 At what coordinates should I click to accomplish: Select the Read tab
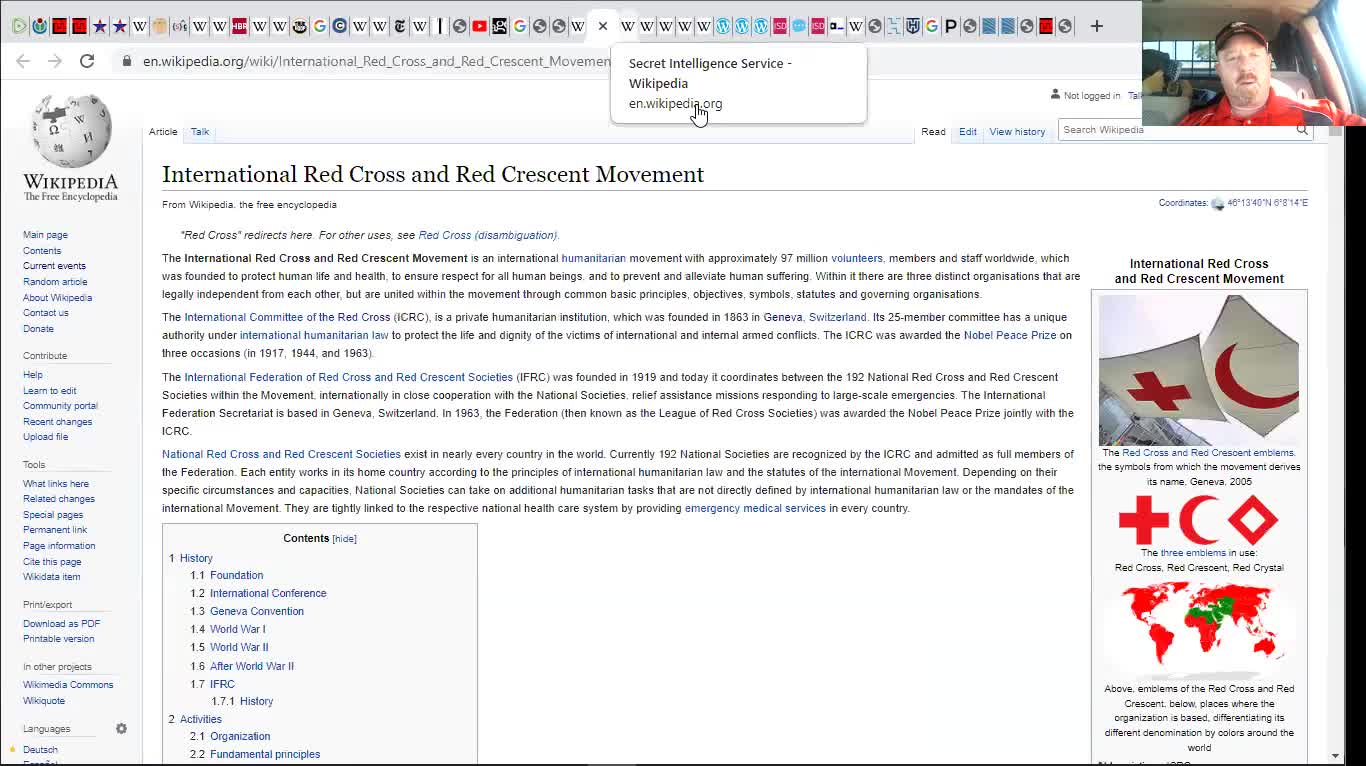(933, 132)
